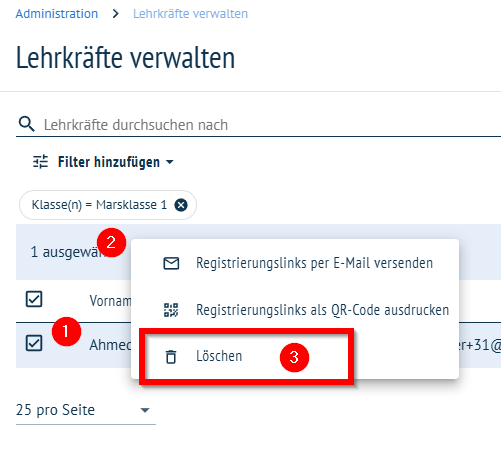This screenshot has height=449, width=501.
Task: Click the red step marker number 2
Action: (x=111, y=242)
